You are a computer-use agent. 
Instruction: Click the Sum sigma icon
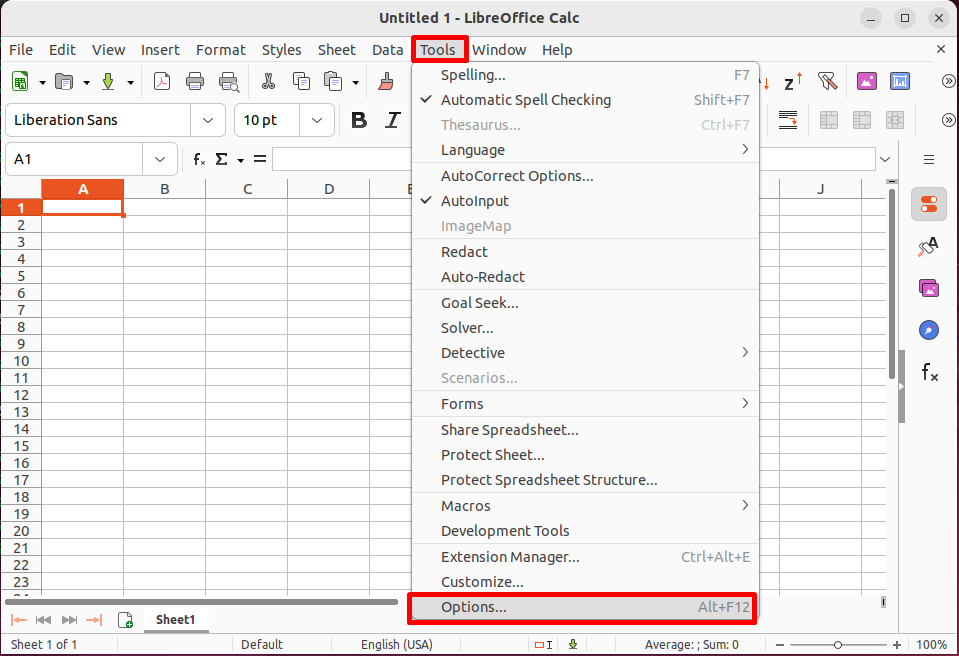coord(221,160)
